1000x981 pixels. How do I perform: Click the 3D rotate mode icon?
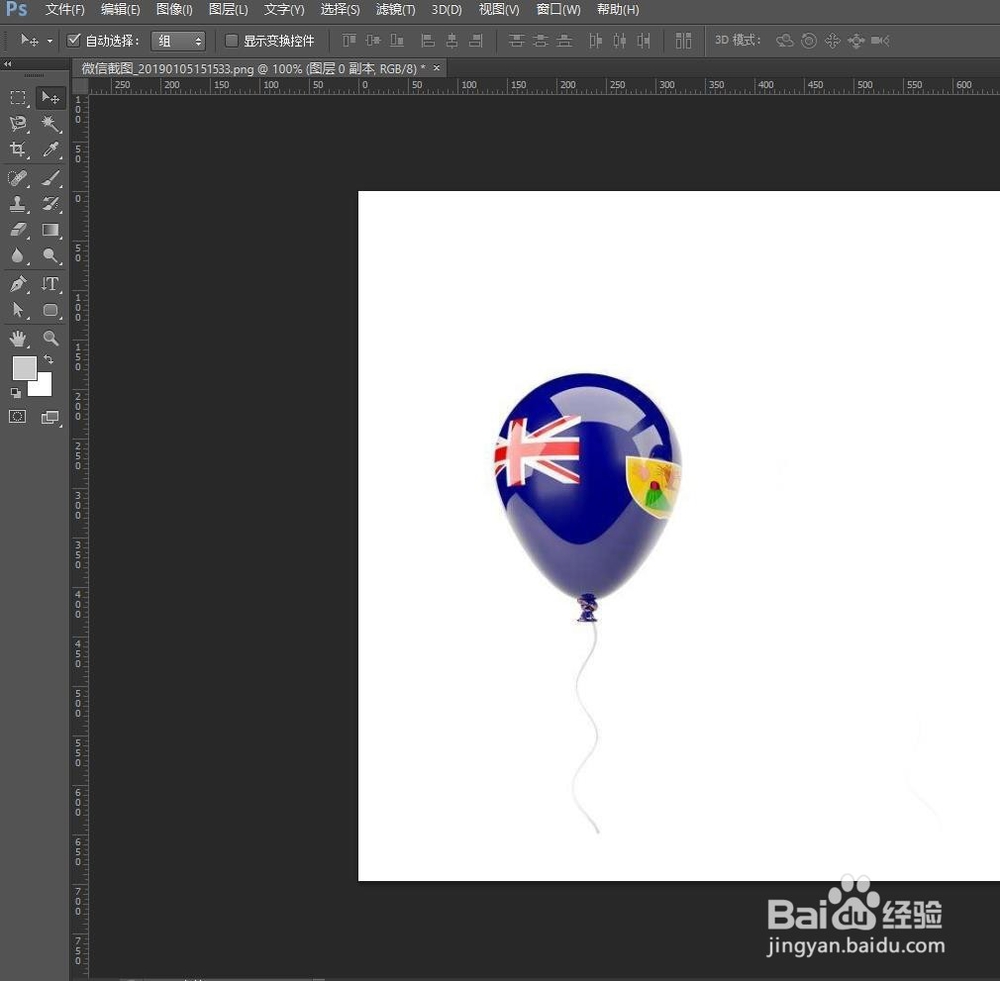[x=784, y=41]
